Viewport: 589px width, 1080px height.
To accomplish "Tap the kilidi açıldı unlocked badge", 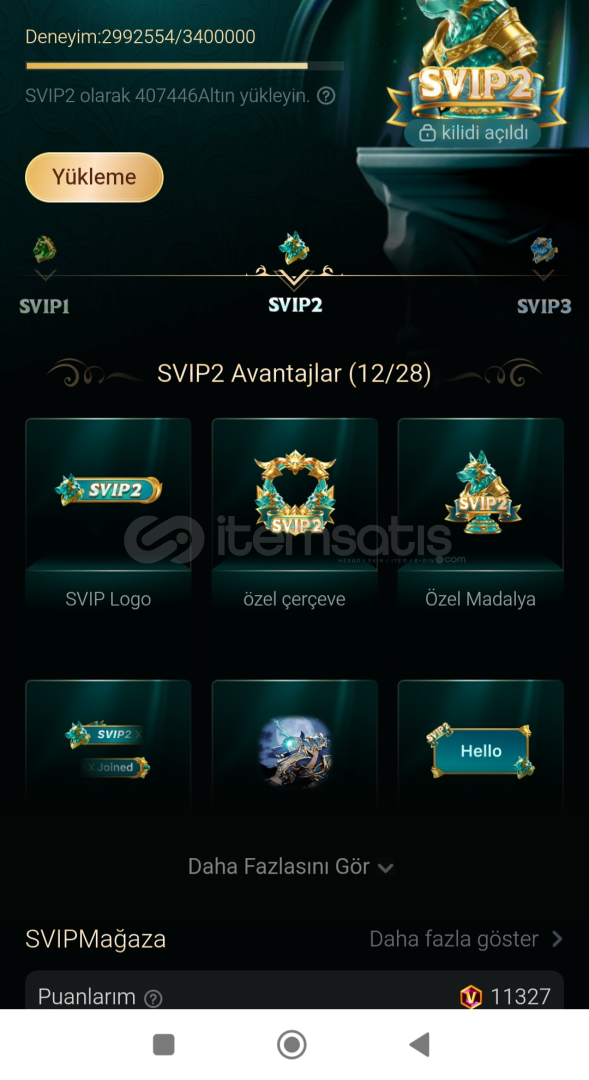I will pos(473,133).
